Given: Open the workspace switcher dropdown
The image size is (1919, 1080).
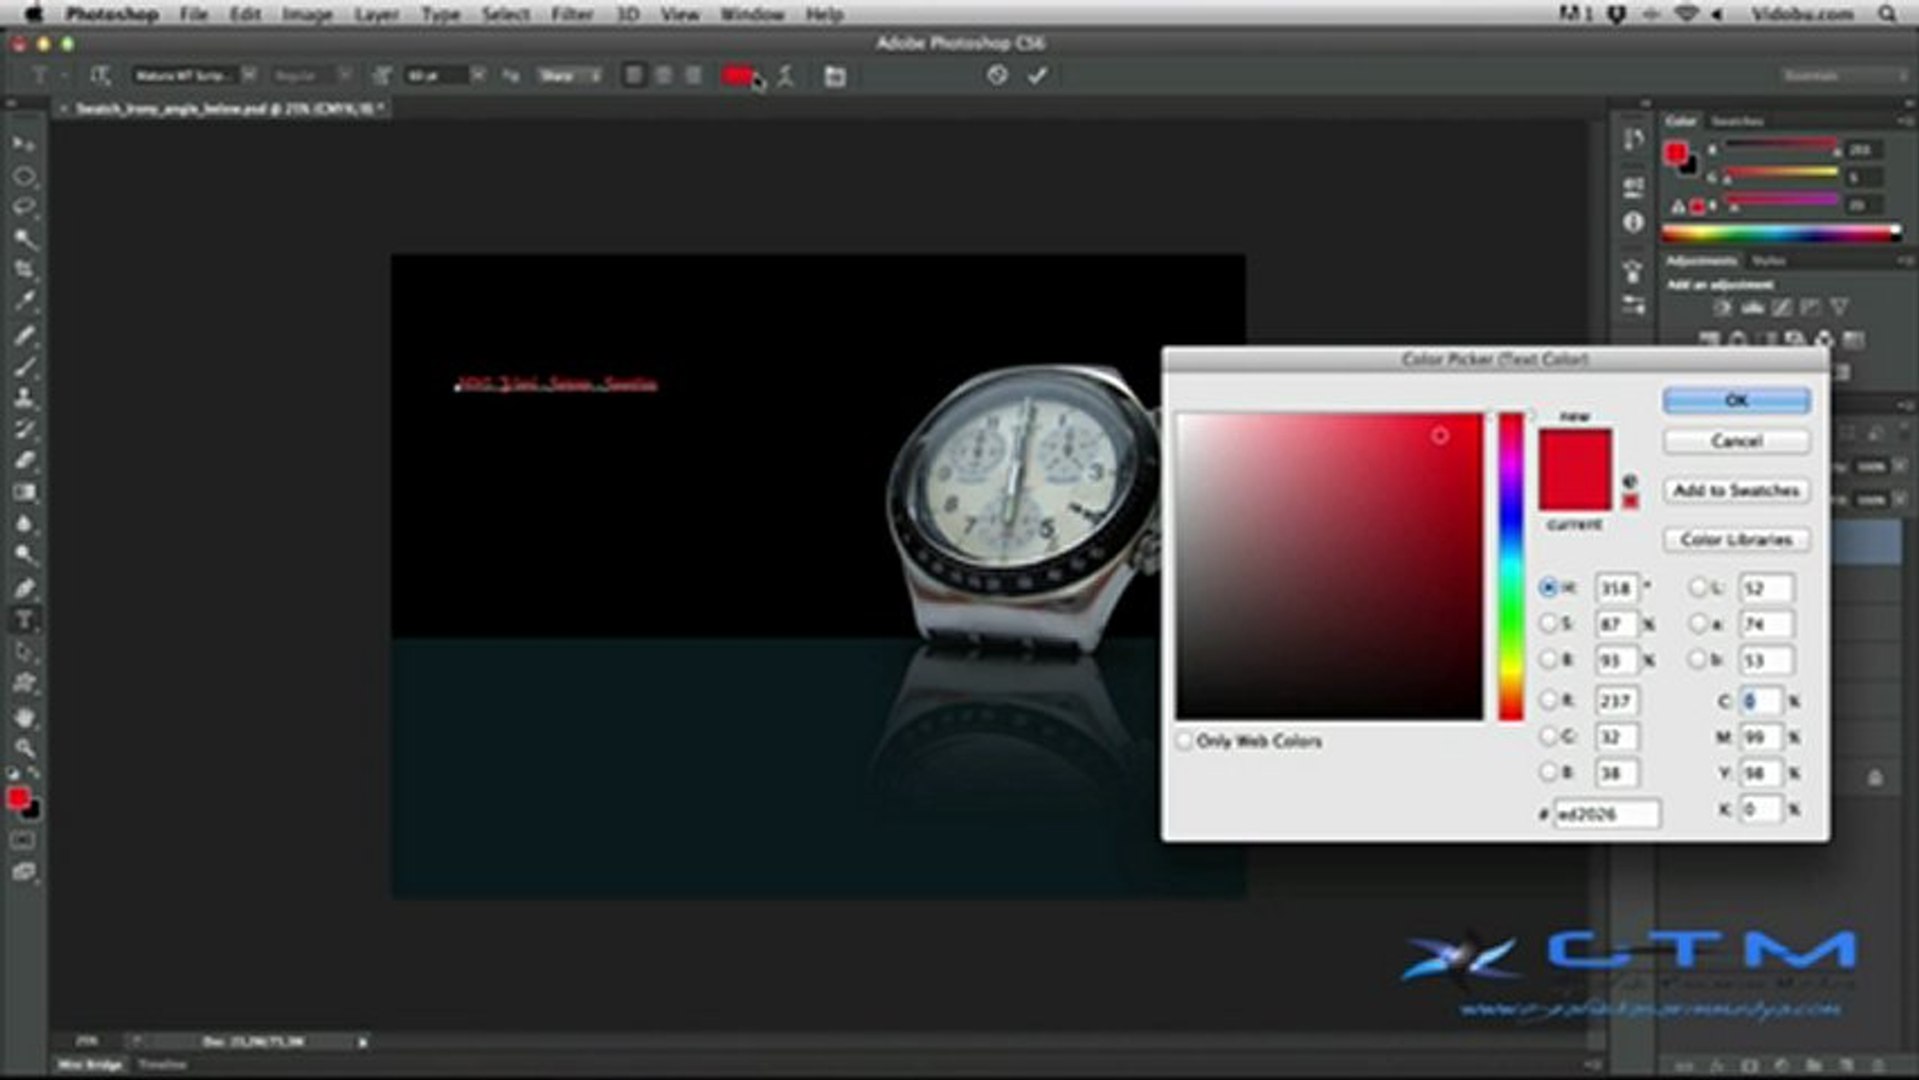Looking at the screenshot, I should [1842, 76].
